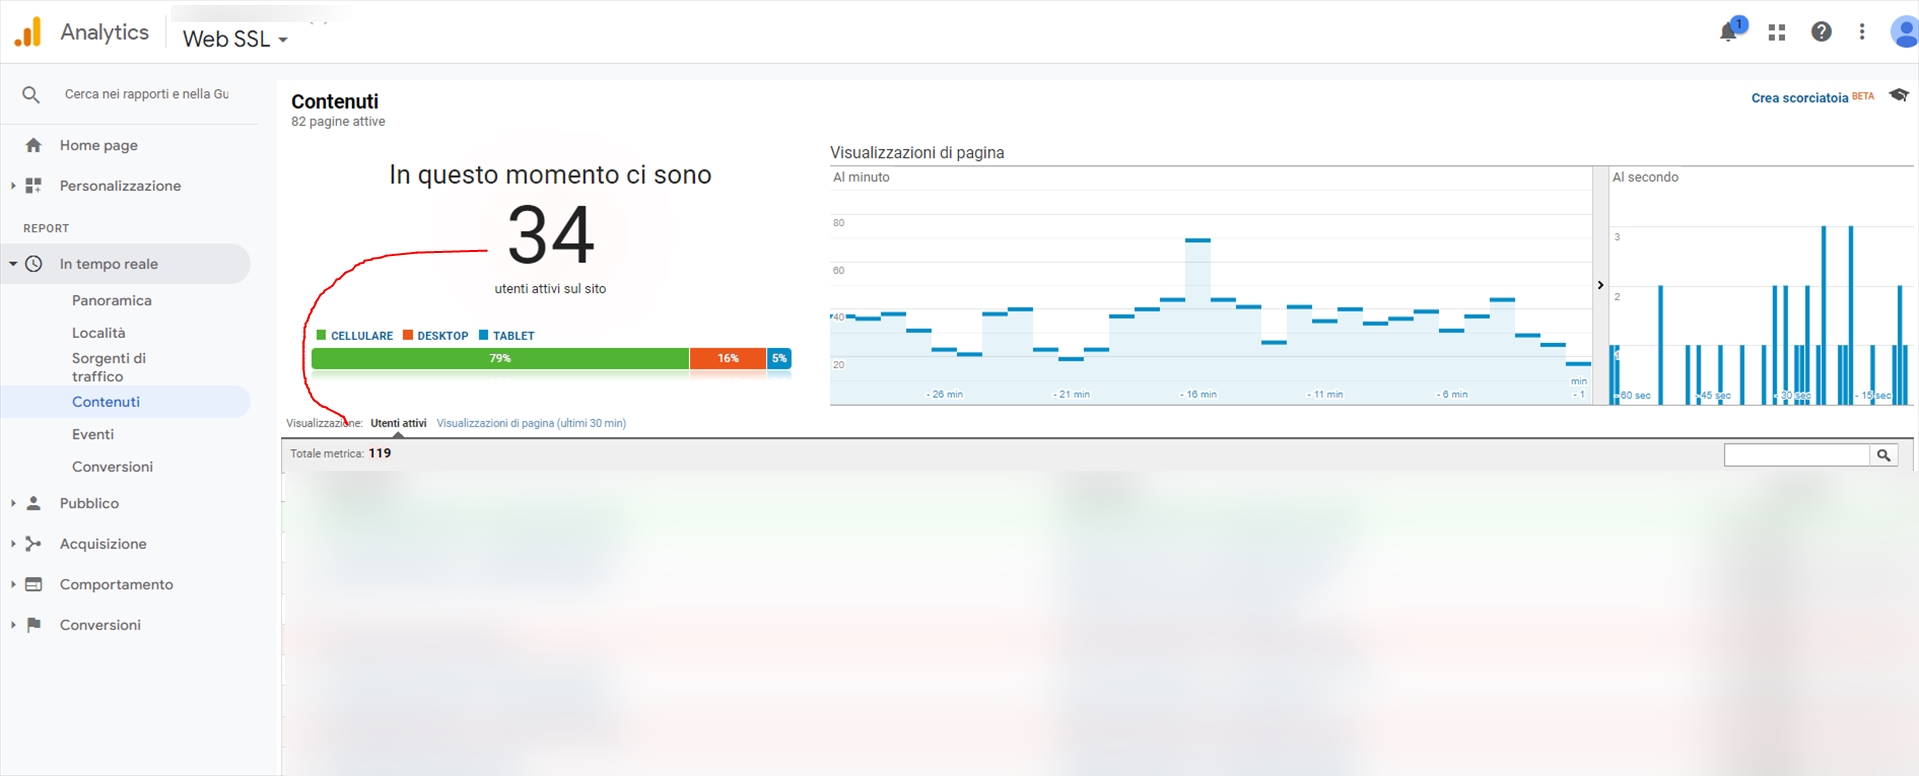The width and height of the screenshot is (1919, 776).
Task: Click the table search magnifier button
Action: click(1883, 455)
